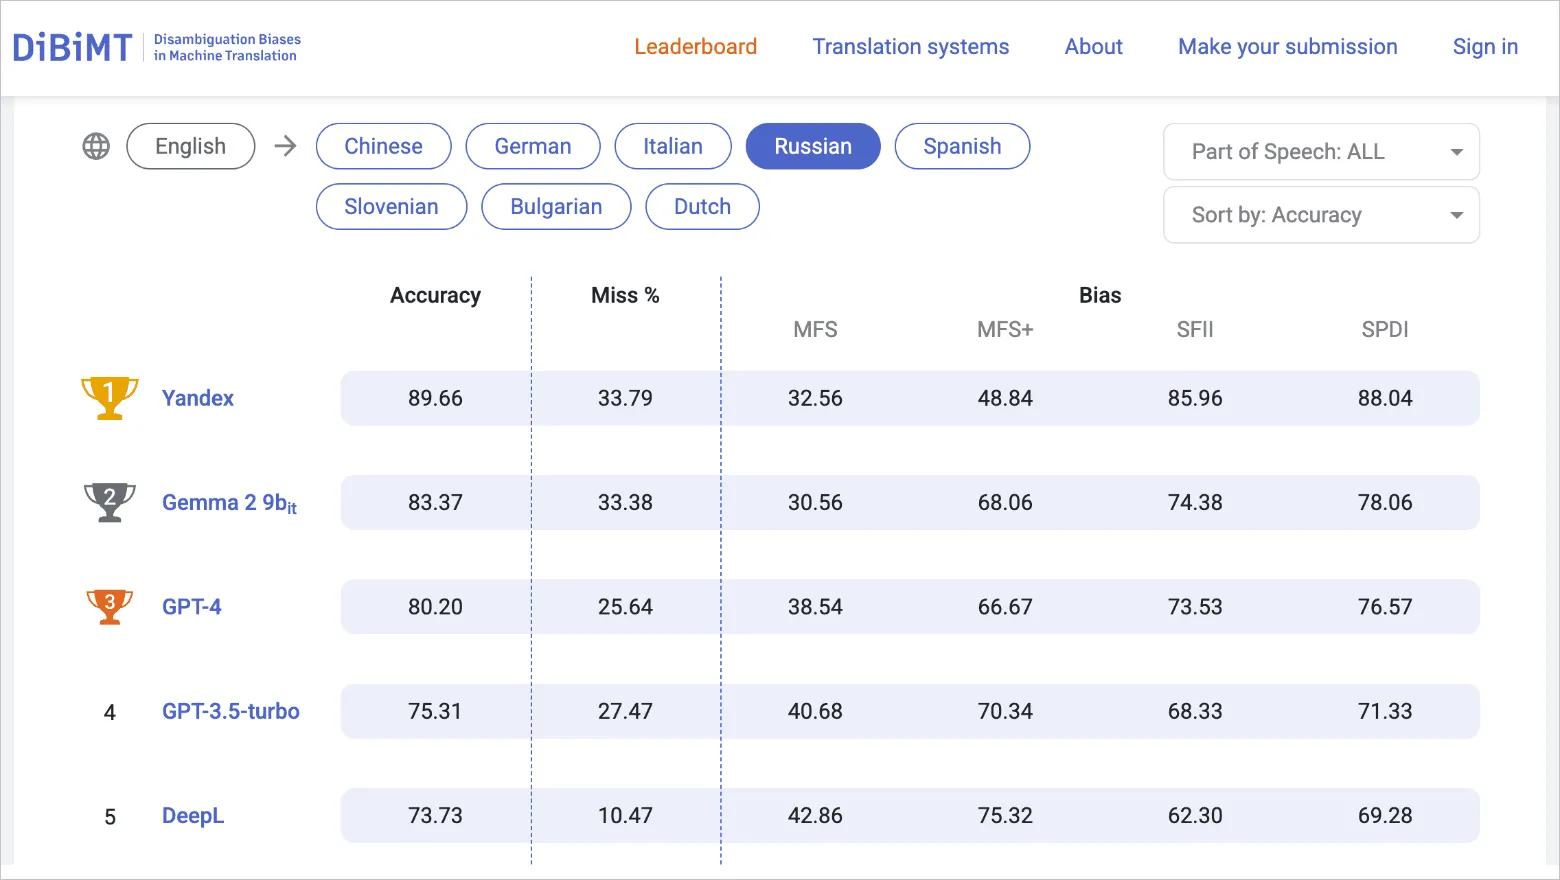Screen dimensions: 1560x880
Task: Click the gold first-place trophy icon
Action: click(109, 398)
